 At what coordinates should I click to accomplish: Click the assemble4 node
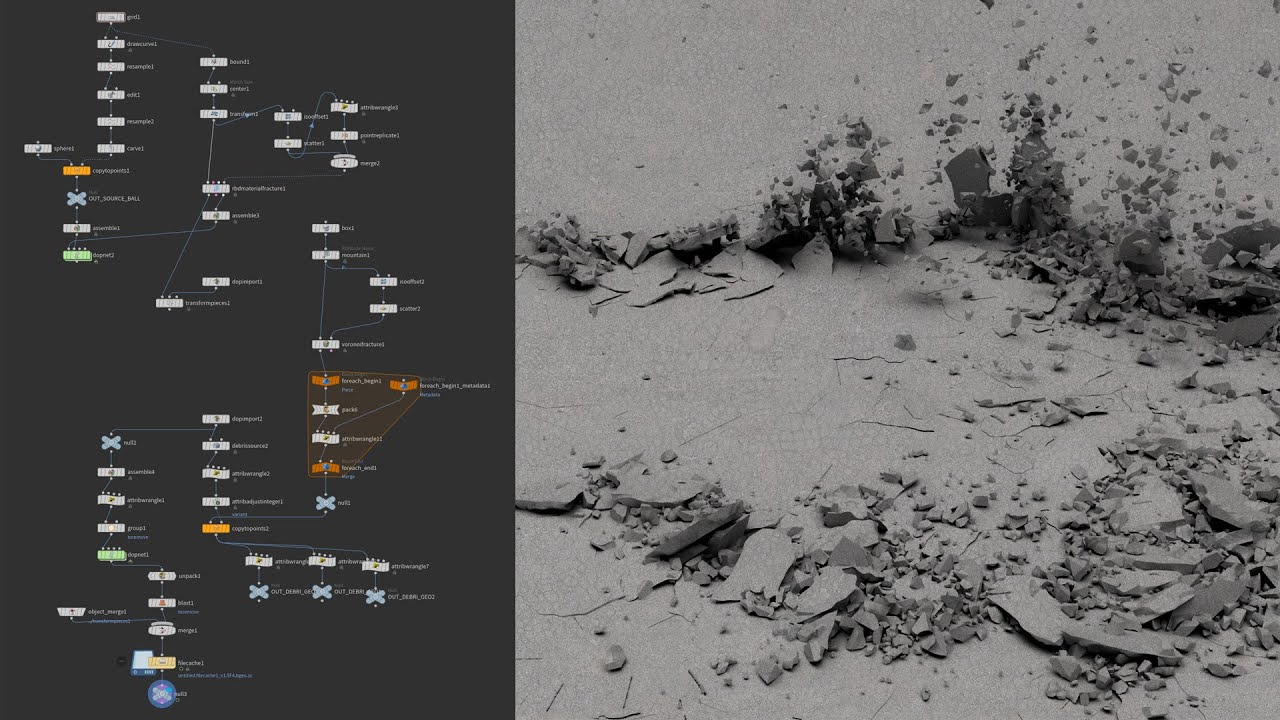point(111,472)
